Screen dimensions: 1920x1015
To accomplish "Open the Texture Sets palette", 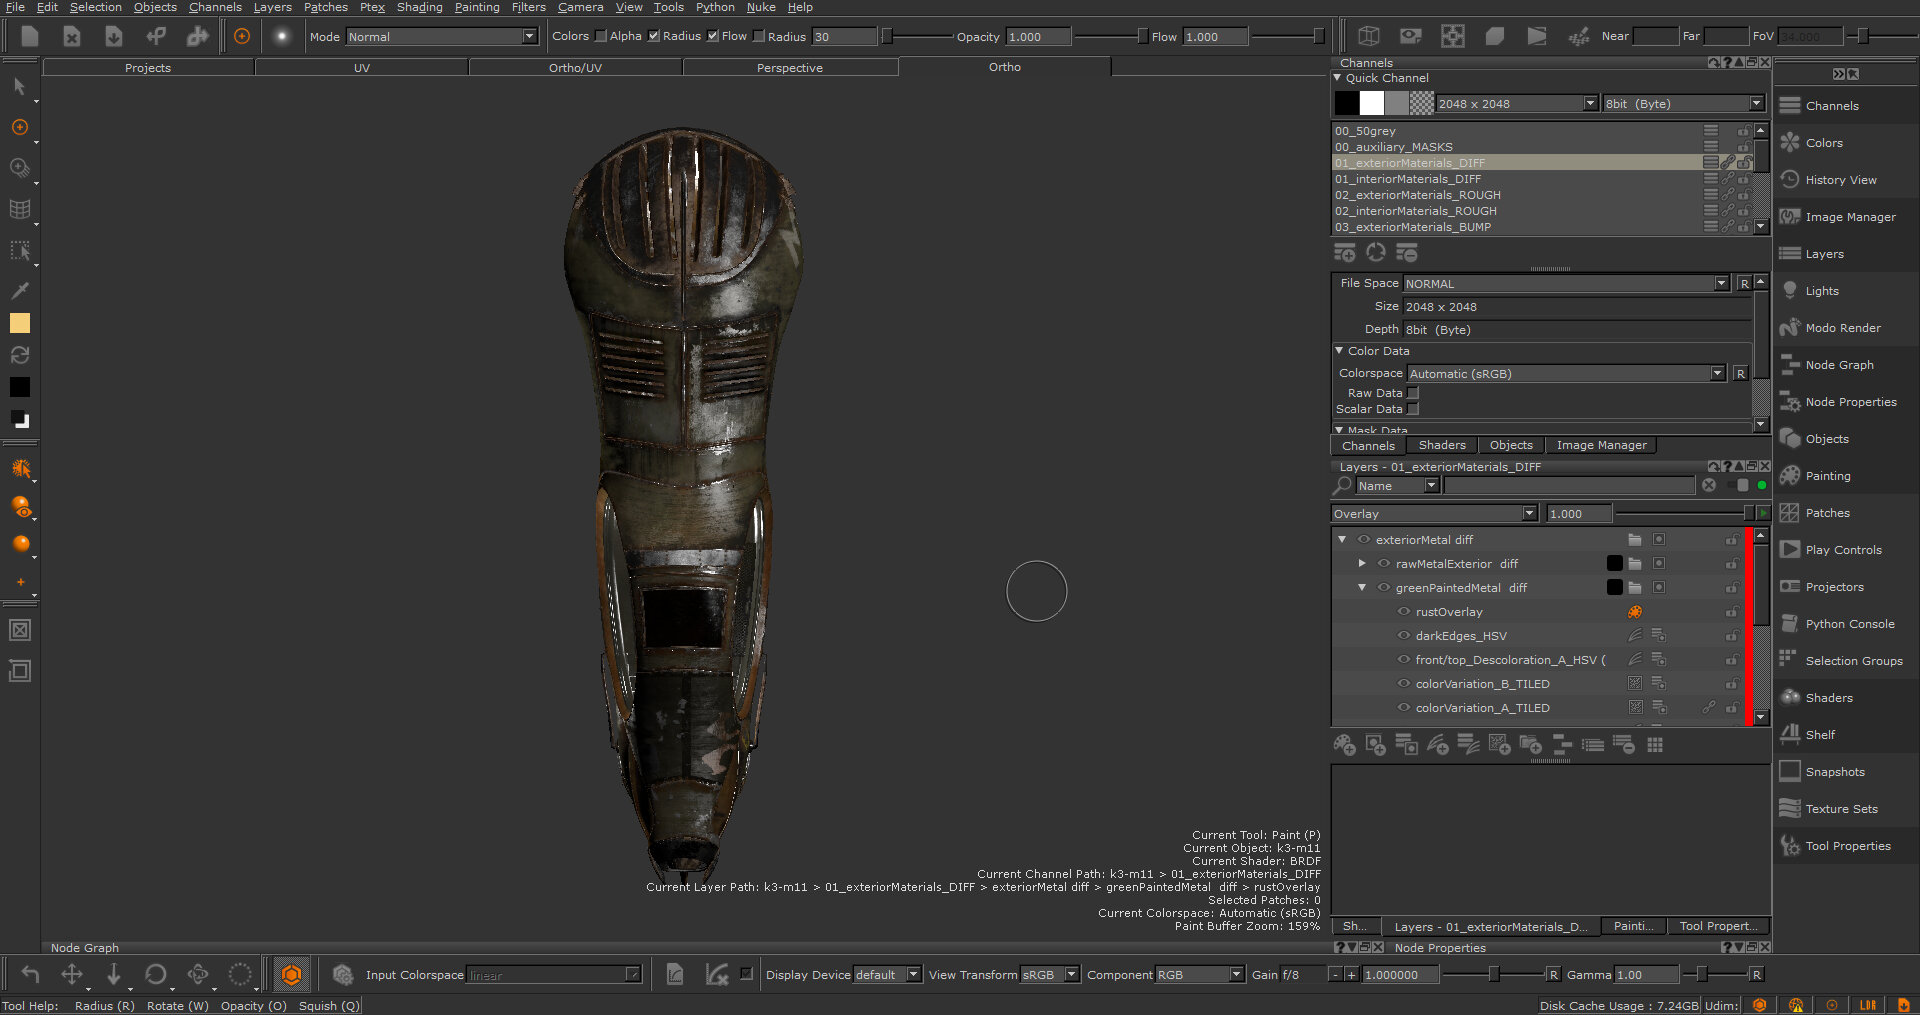I will point(1840,809).
